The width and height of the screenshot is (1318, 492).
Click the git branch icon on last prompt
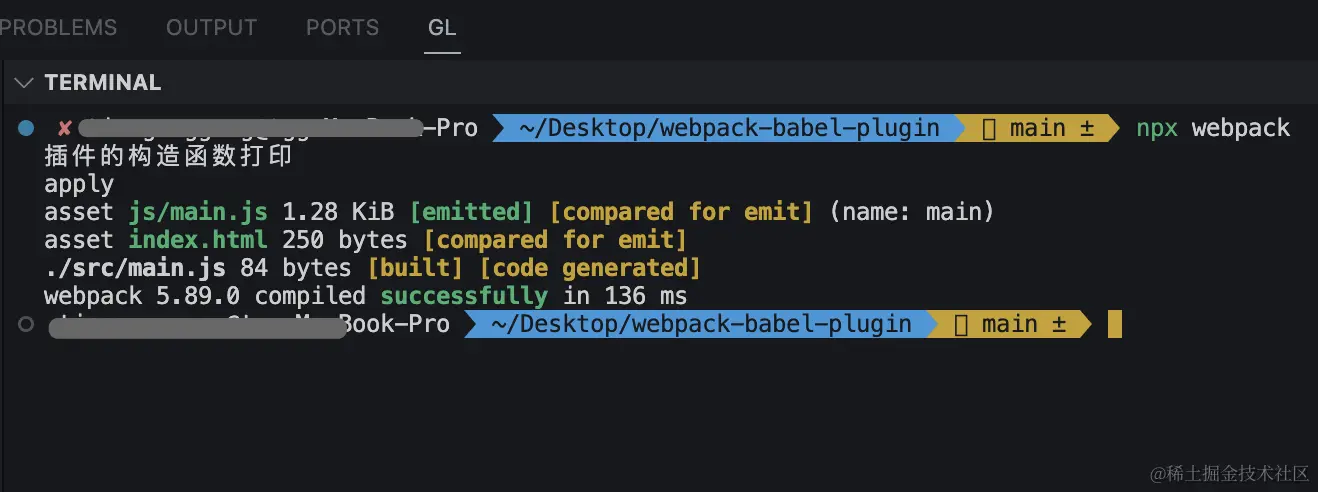click(x=961, y=324)
